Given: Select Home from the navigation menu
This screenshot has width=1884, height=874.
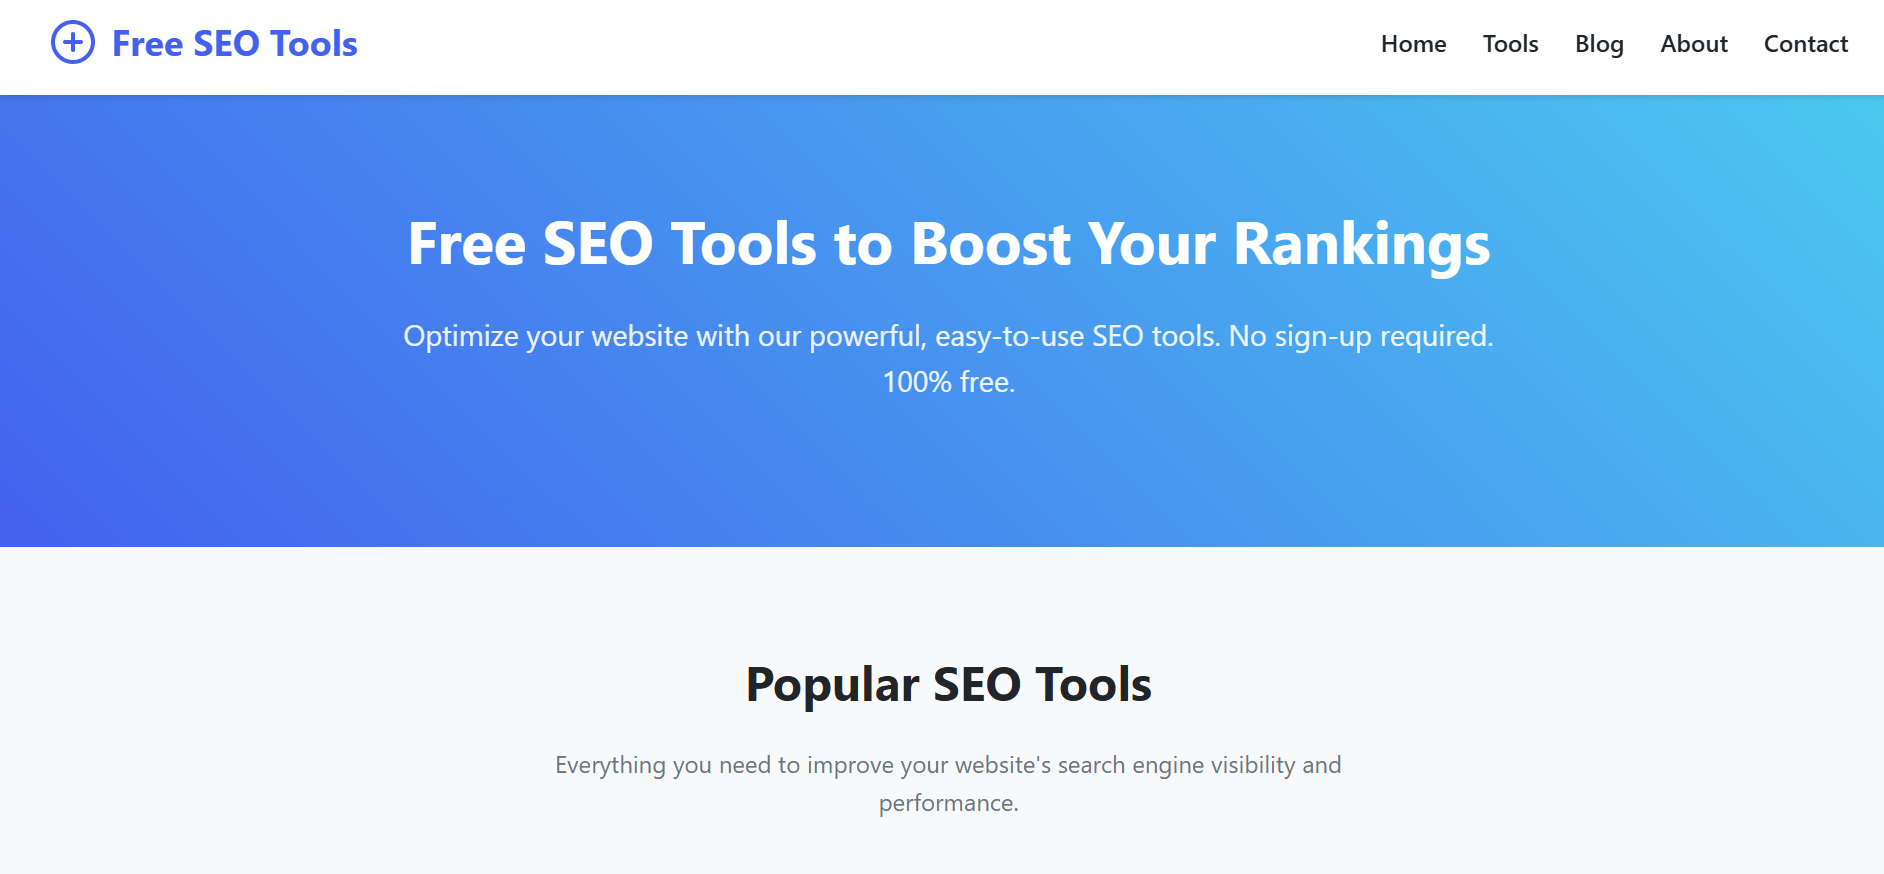Looking at the screenshot, I should click(1413, 44).
